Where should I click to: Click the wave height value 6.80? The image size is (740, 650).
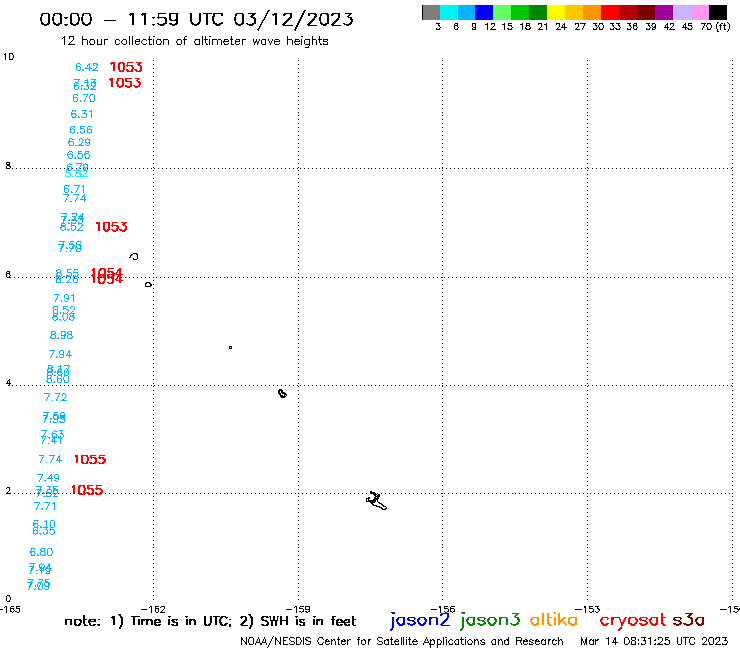coord(42,552)
